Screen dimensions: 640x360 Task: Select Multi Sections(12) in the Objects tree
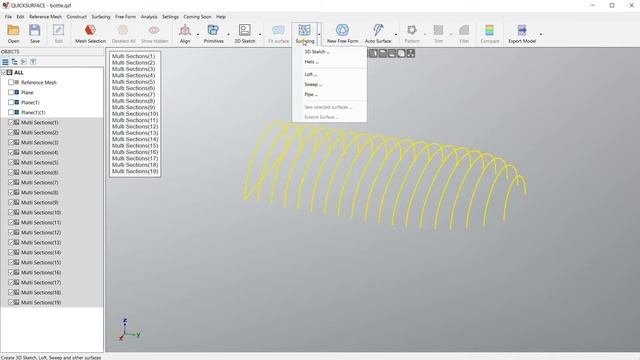pyautogui.click(x=41, y=232)
